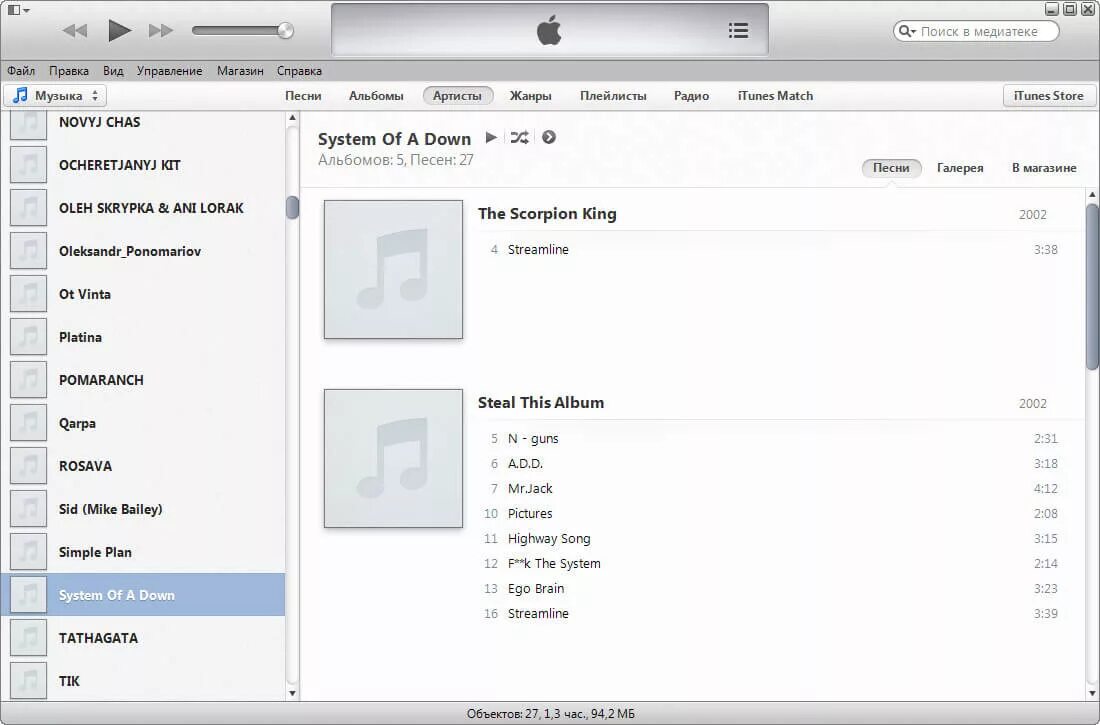Click album pane scrollbar down arrow

(x=1092, y=693)
